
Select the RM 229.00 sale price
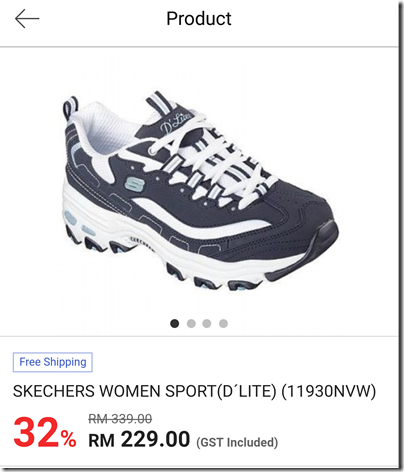click(139, 439)
